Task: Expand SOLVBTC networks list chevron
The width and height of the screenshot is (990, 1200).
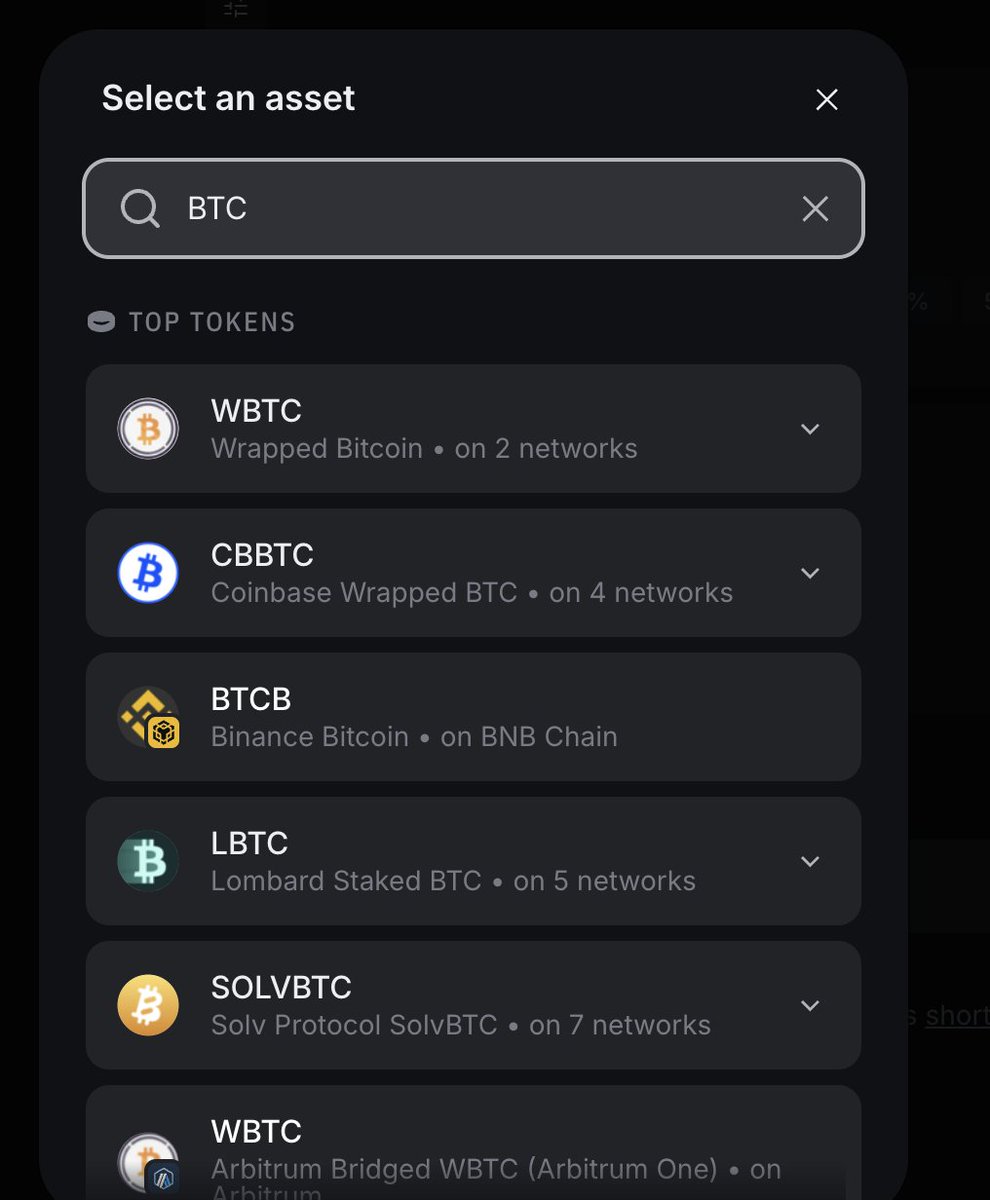Action: point(810,1005)
